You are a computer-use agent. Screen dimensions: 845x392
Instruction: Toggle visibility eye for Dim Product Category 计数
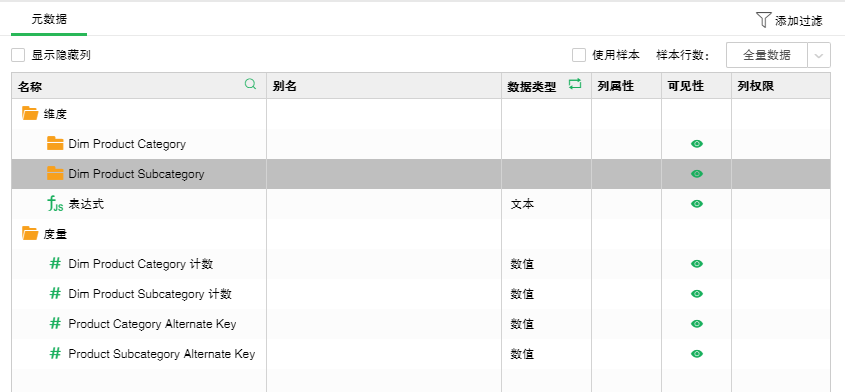pos(697,264)
